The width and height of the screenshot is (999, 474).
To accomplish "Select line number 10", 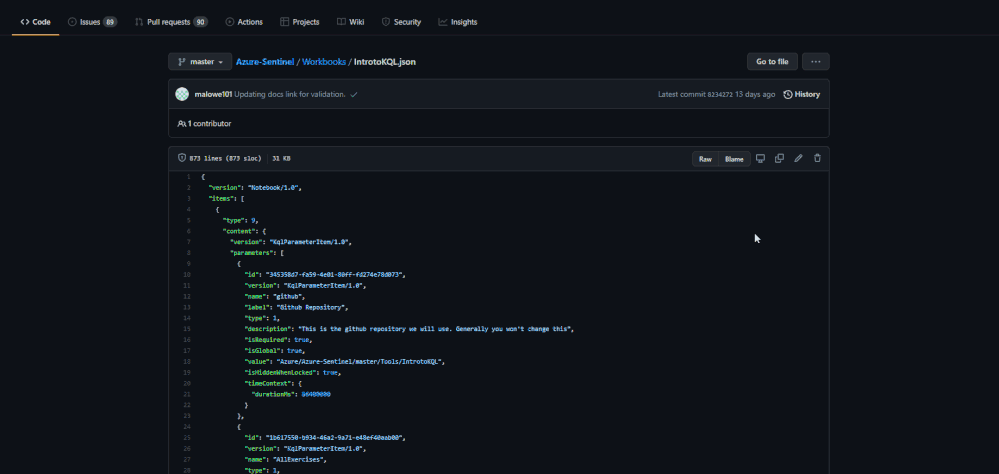I will [186, 275].
